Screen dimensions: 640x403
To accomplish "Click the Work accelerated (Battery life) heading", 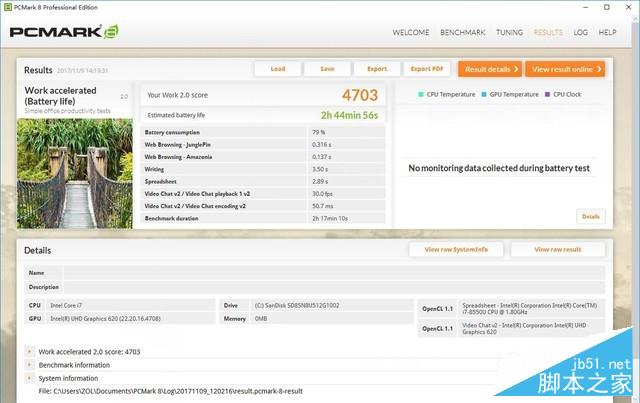I will tap(60, 96).
